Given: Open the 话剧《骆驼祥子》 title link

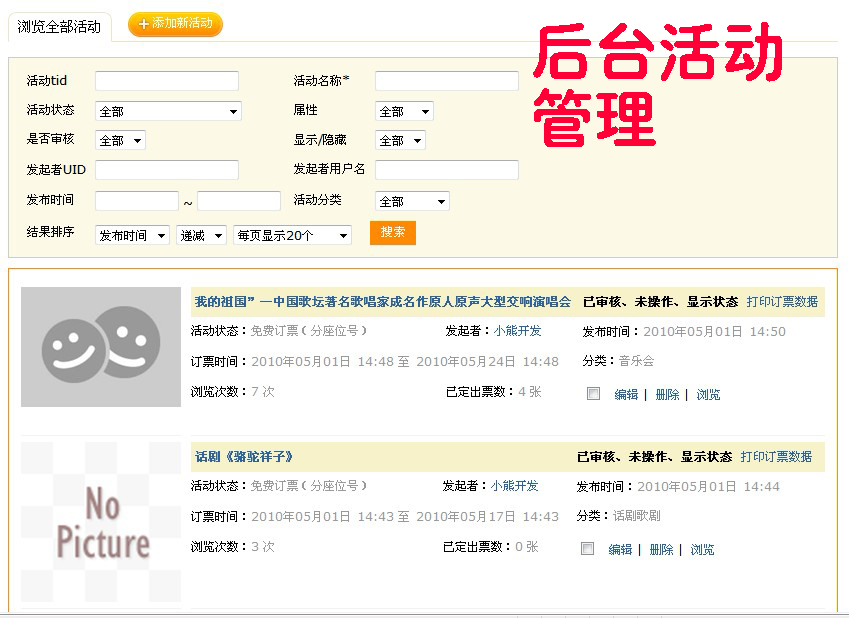Looking at the screenshot, I should 244,457.
